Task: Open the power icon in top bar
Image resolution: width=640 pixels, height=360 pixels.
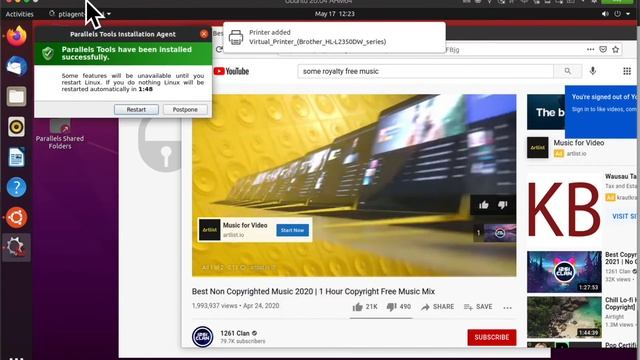Action: click(x=618, y=14)
